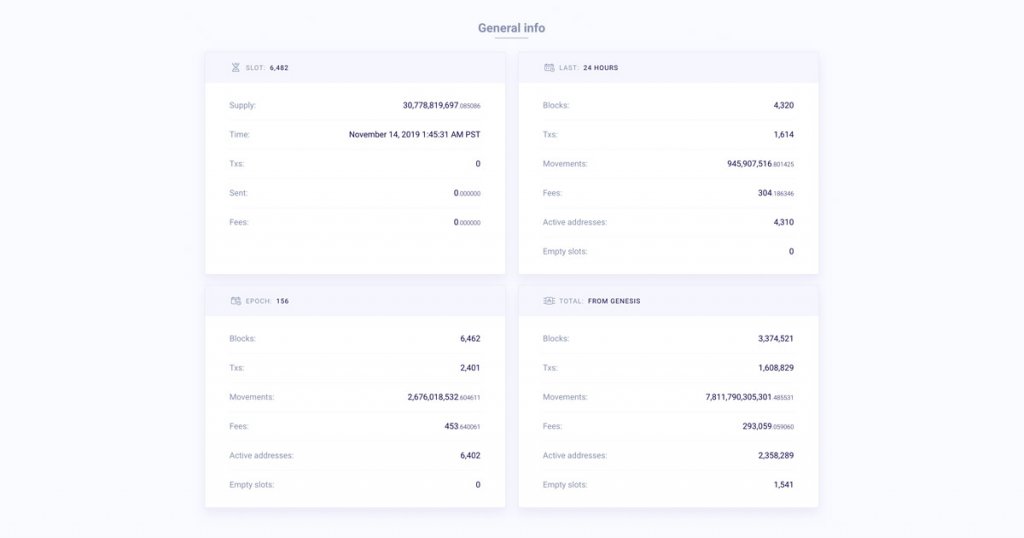Select the slot number 6,482
Screen dimensions: 1024x538
click(279, 68)
